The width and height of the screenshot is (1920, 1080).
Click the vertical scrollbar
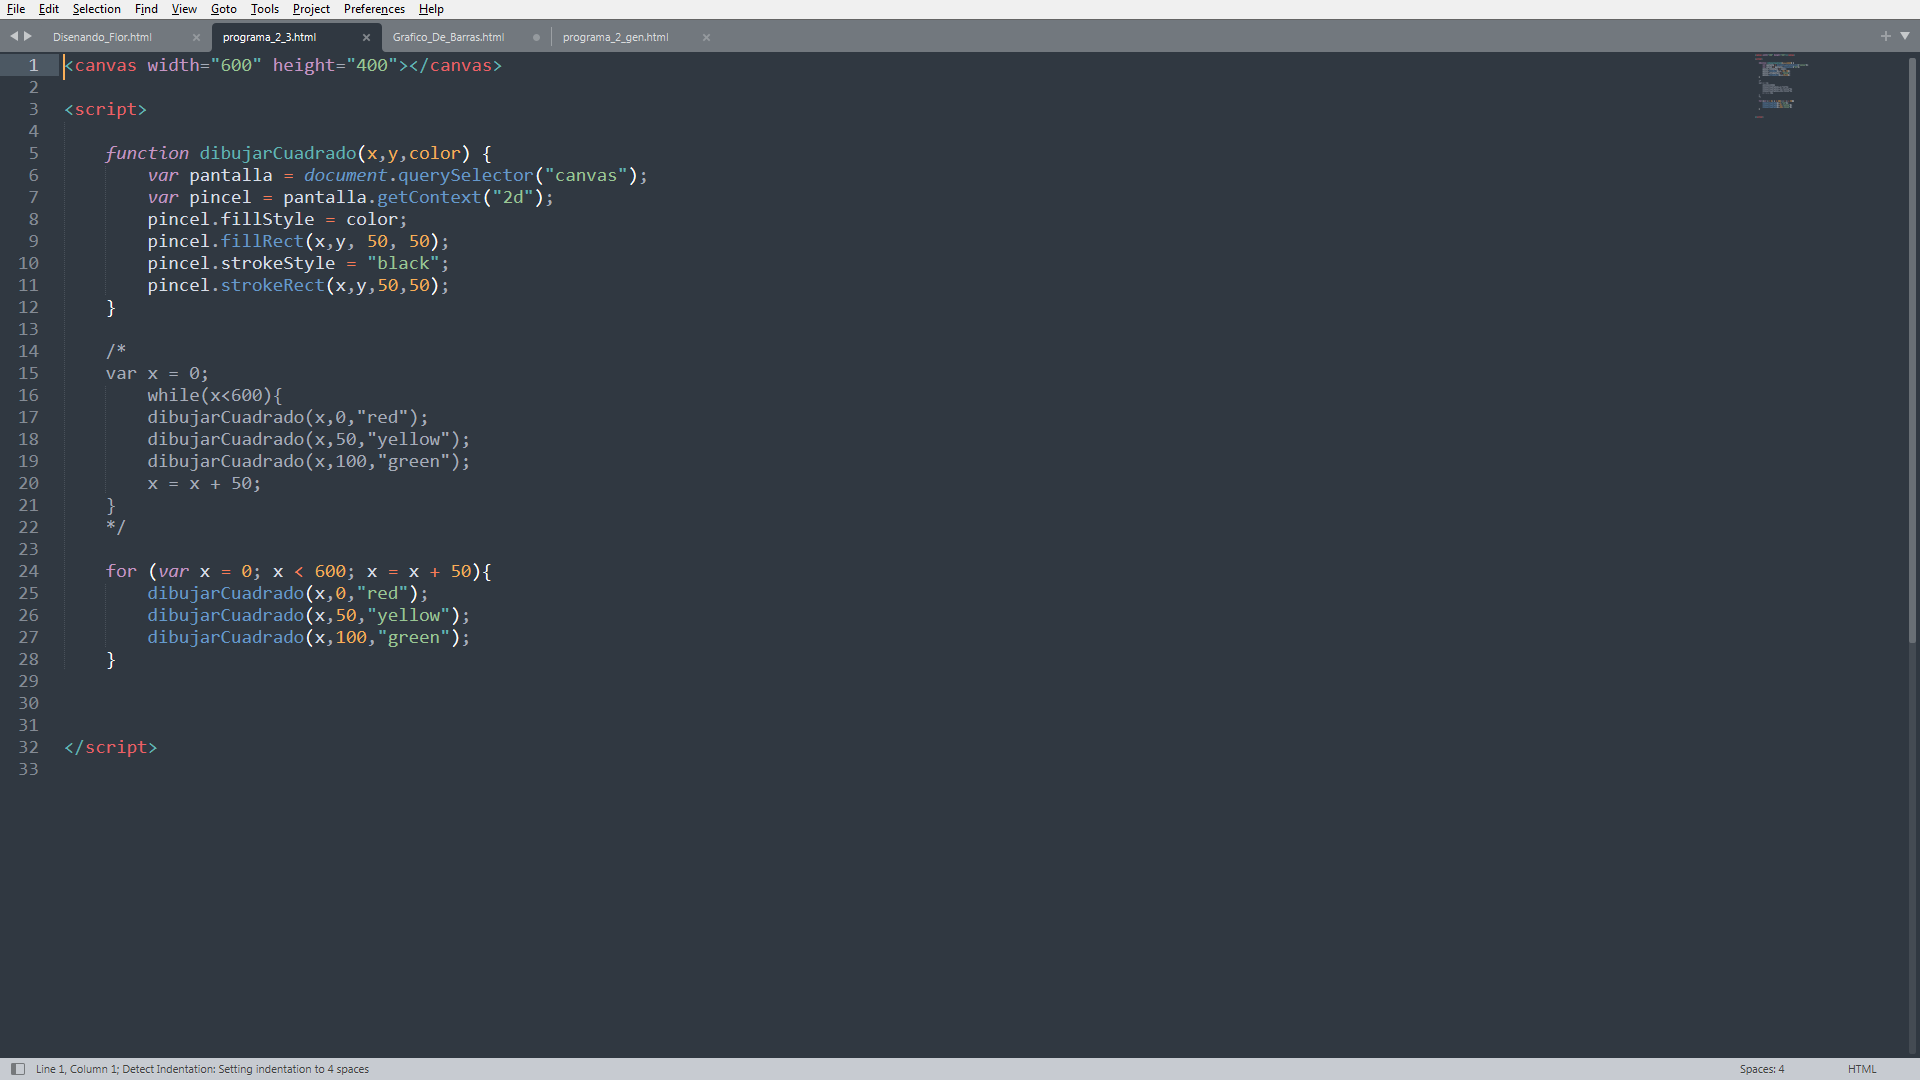coord(1912,350)
